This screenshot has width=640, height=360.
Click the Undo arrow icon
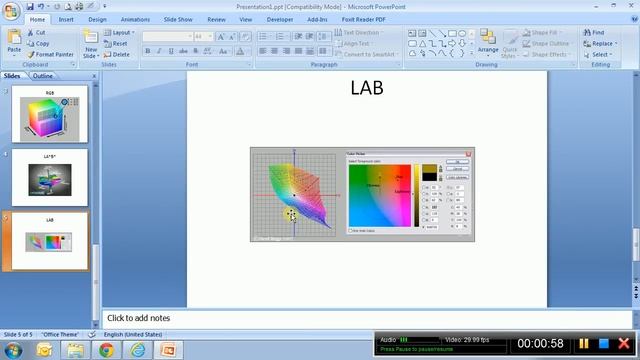[x=41, y=7]
